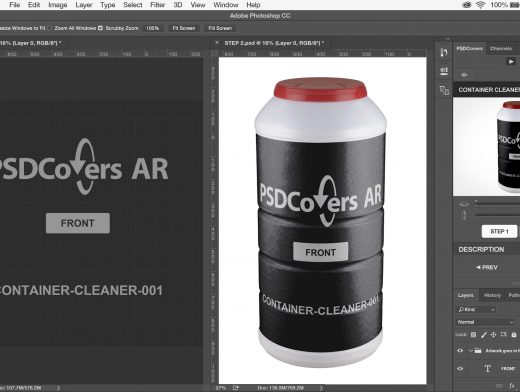Click the Fit Screen button
Screen dimensions: 520x392
click(184, 28)
